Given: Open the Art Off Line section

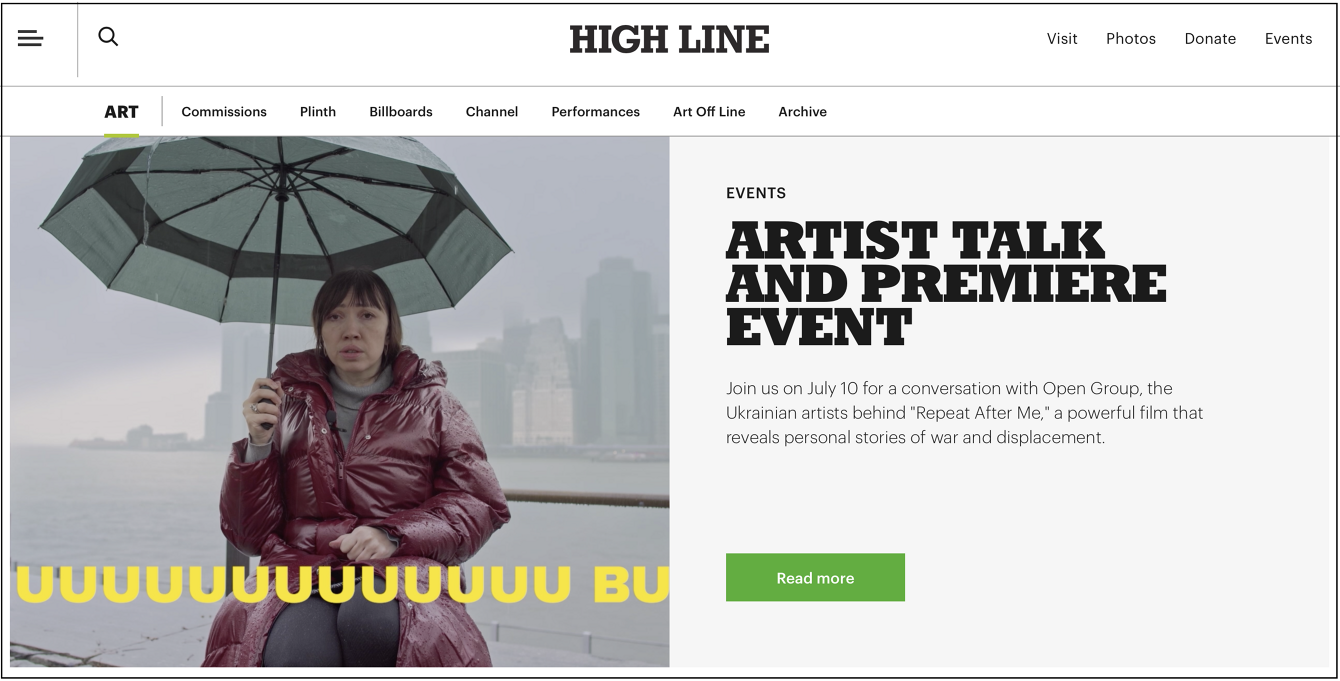Looking at the screenshot, I should pyautogui.click(x=709, y=112).
